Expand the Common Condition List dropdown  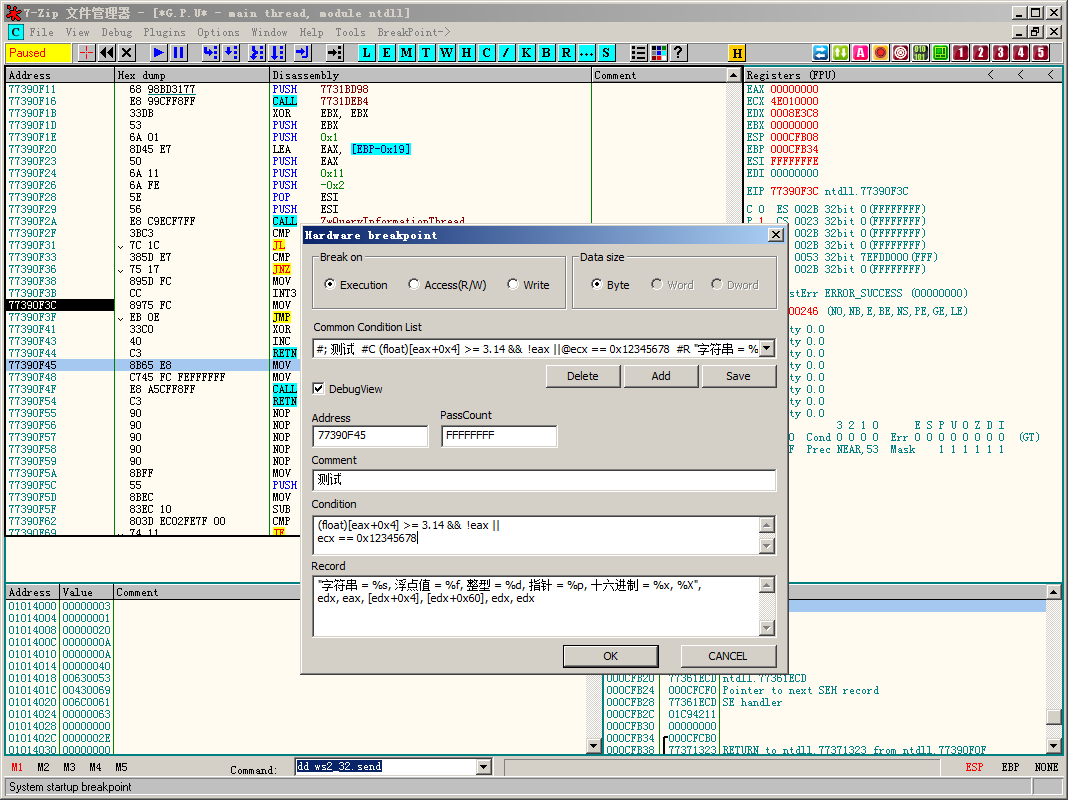click(x=767, y=348)
